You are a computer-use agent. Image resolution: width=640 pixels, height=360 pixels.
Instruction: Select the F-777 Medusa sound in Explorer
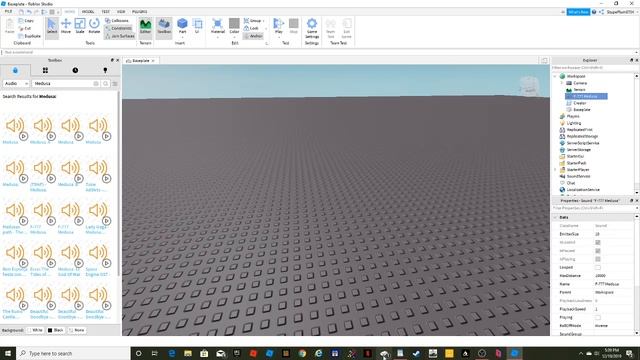(586, 96)
